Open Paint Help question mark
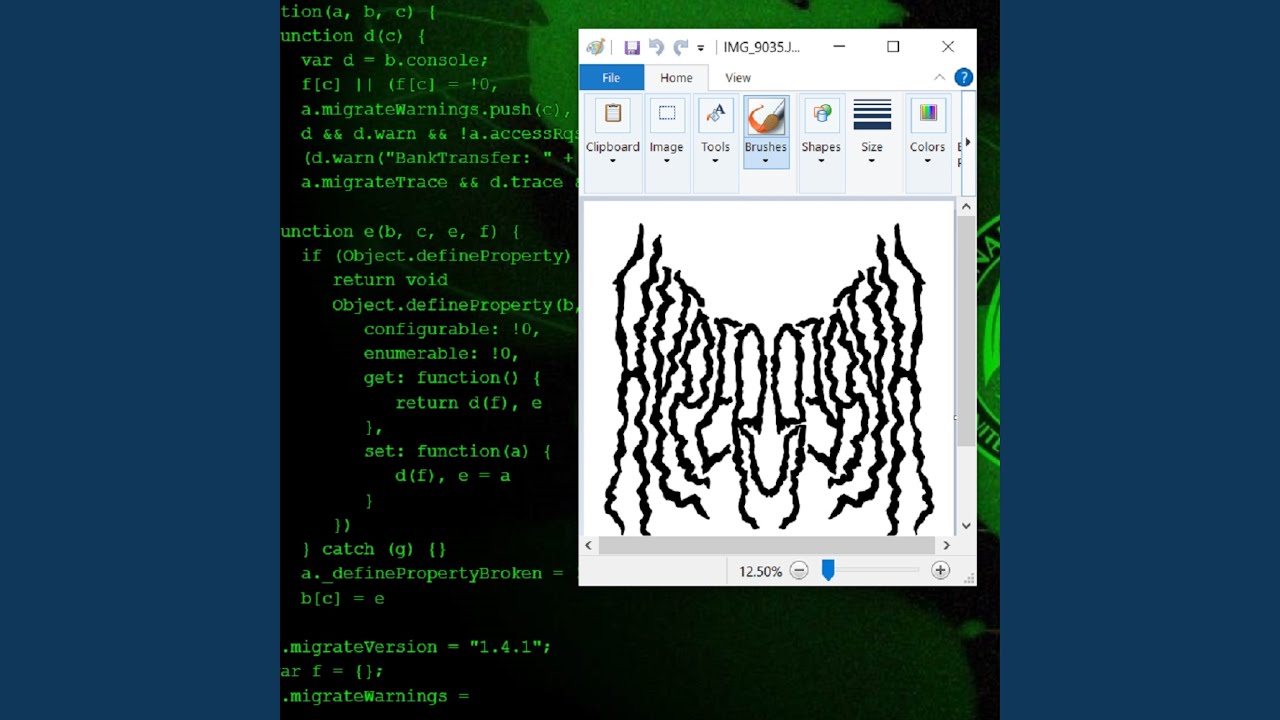The width and height of the screenshot is (1280, 720). (963, 77)
